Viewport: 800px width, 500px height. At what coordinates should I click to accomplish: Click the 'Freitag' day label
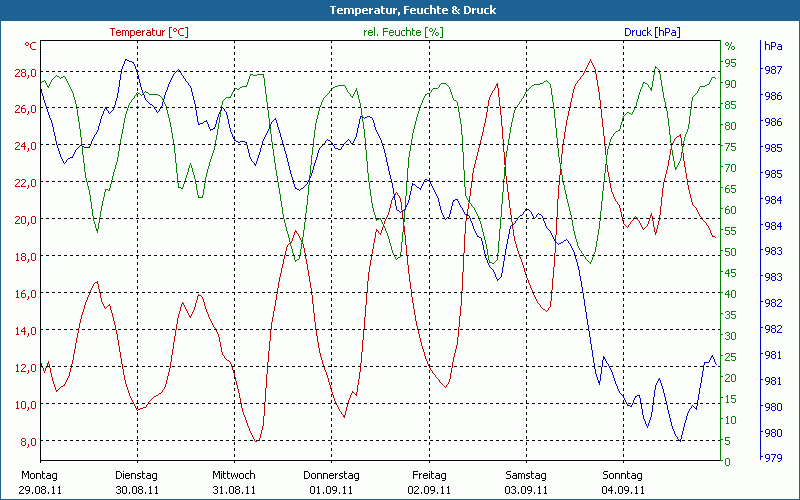429,476
